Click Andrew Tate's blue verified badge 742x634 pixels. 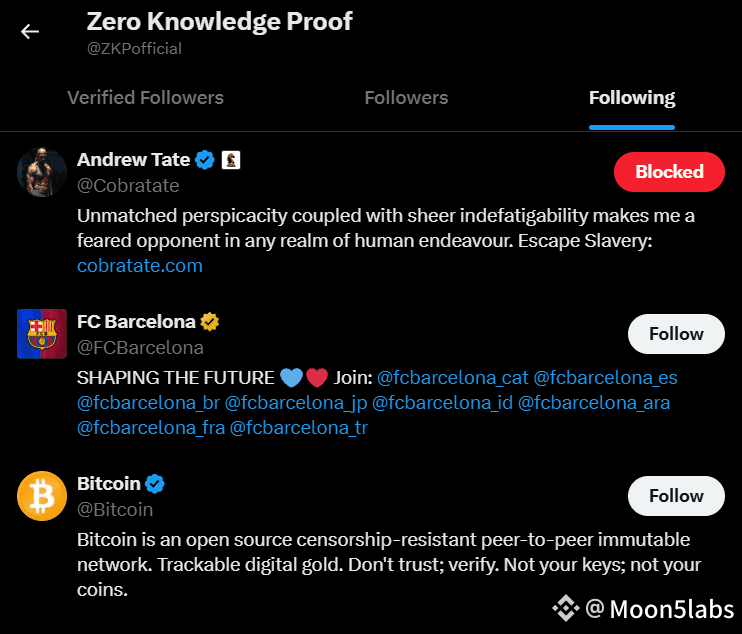pos(205,160)
